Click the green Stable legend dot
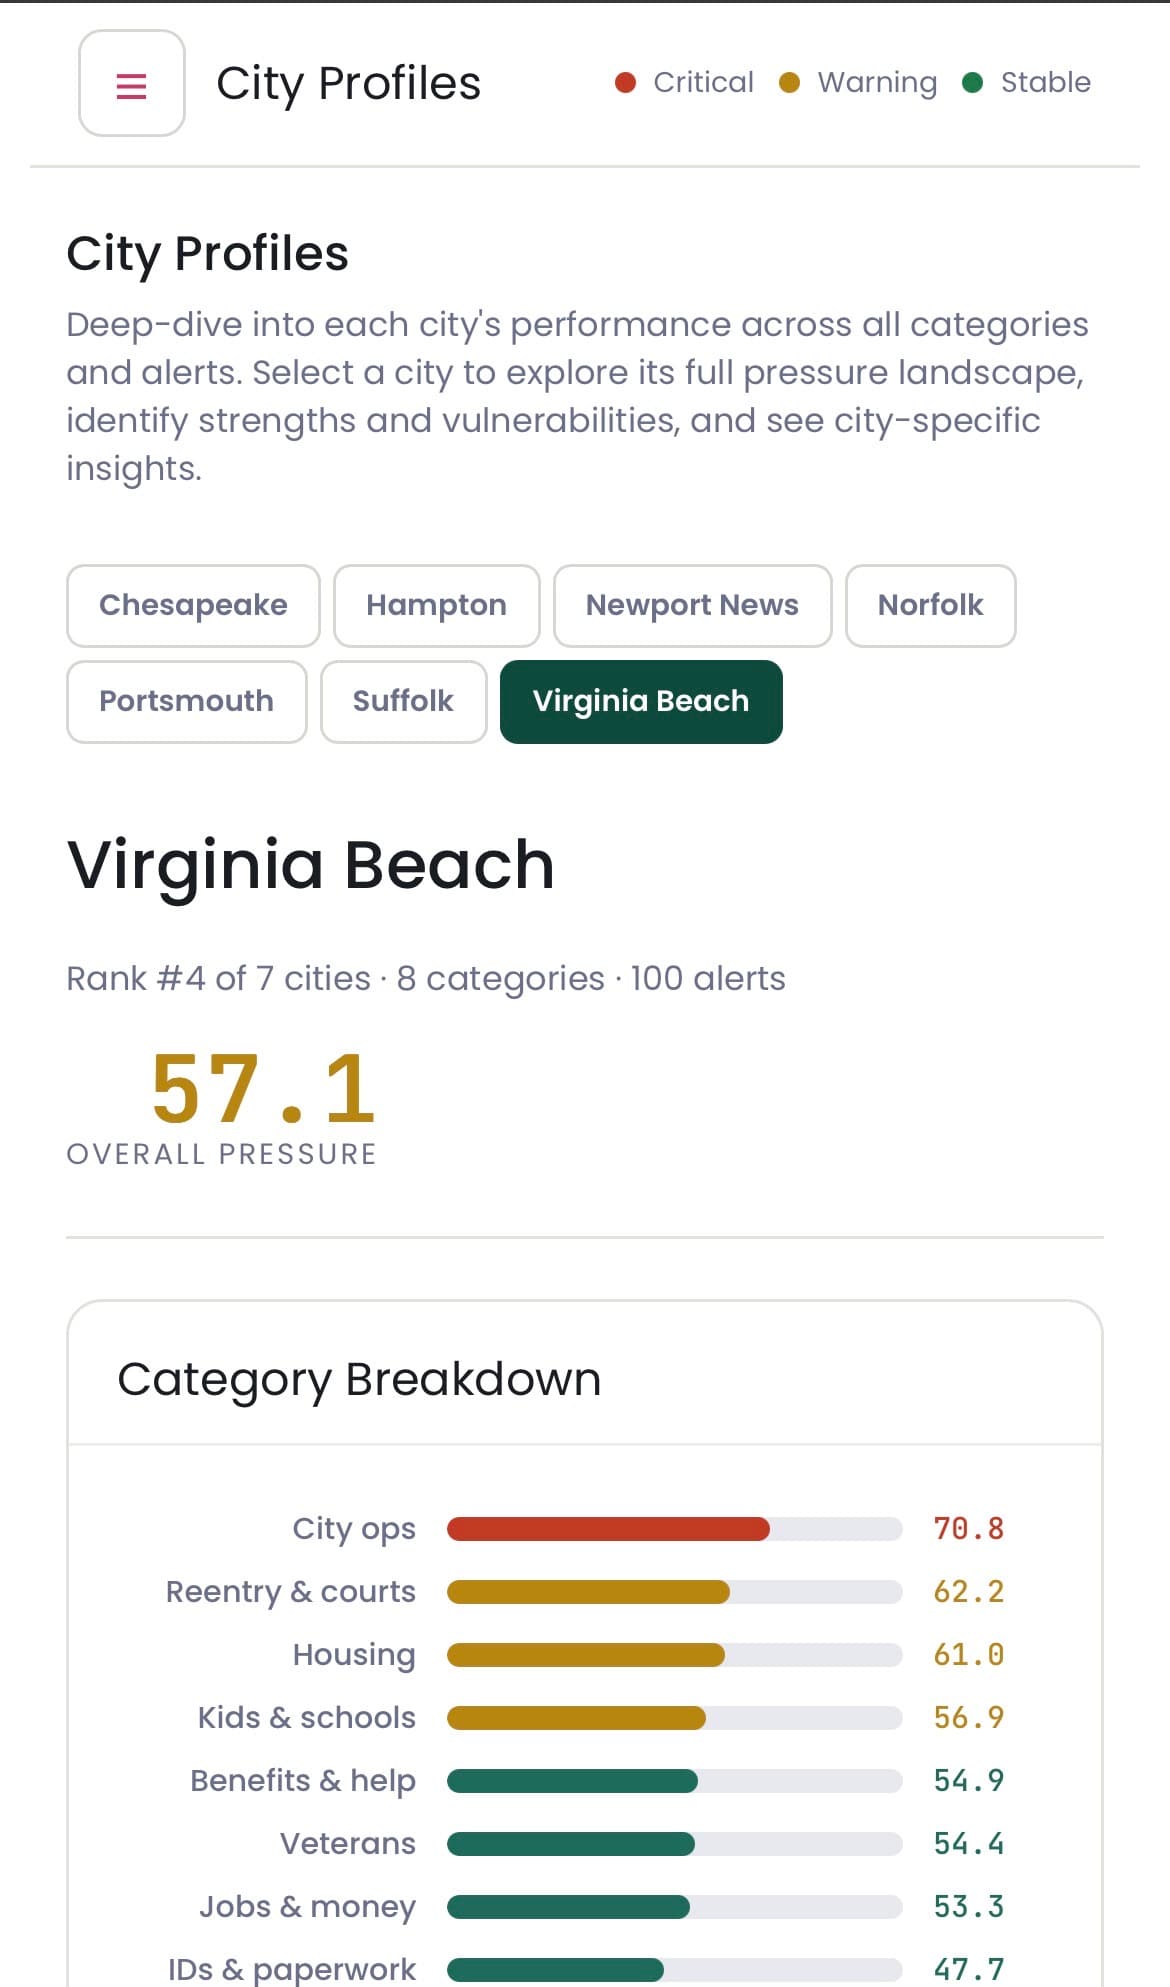This screenshot has width=1170, height=1987. point(972,83)
